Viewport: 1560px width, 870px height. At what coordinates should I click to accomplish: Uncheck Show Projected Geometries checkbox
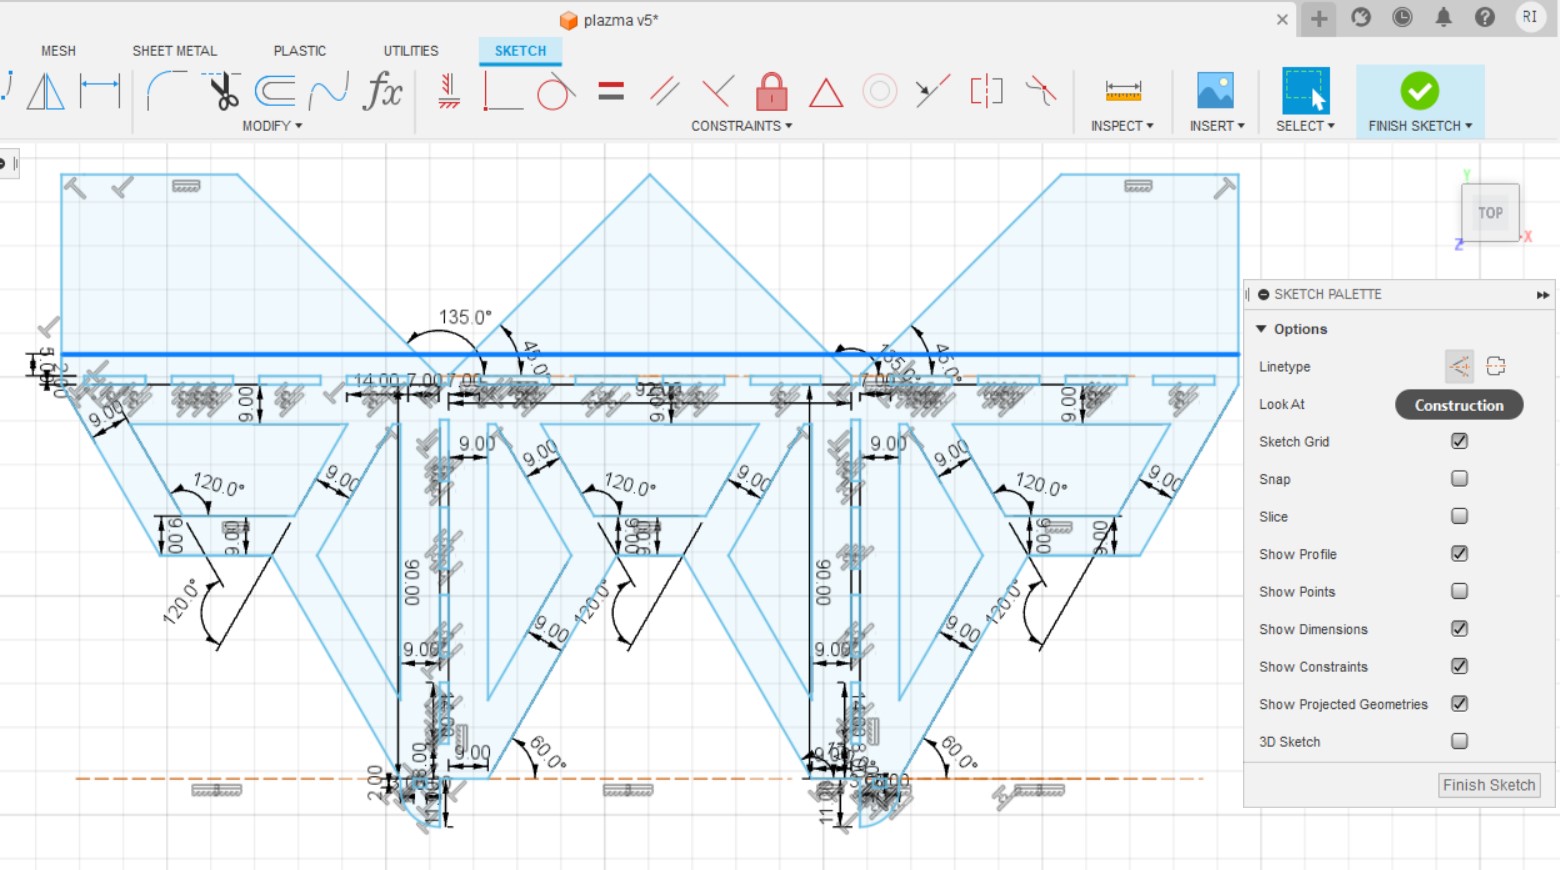(x=1459, y=703)
